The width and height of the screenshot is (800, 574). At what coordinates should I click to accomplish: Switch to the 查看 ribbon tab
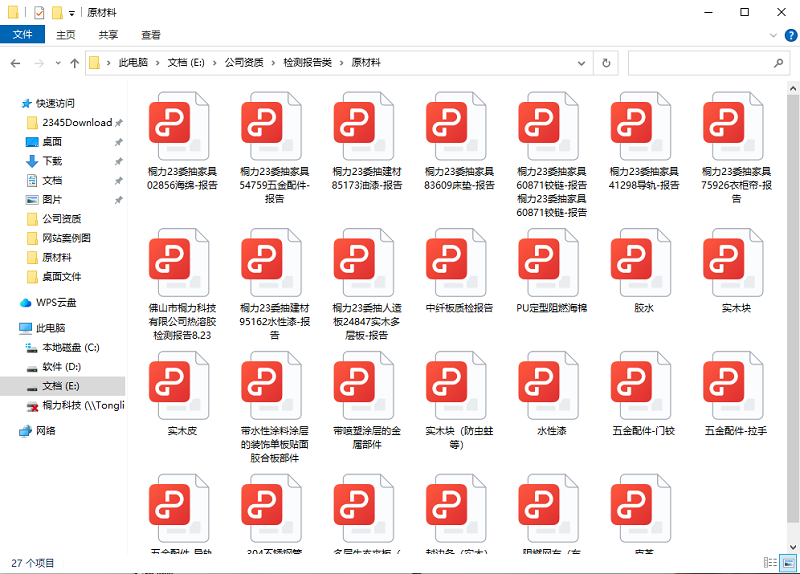151,35
